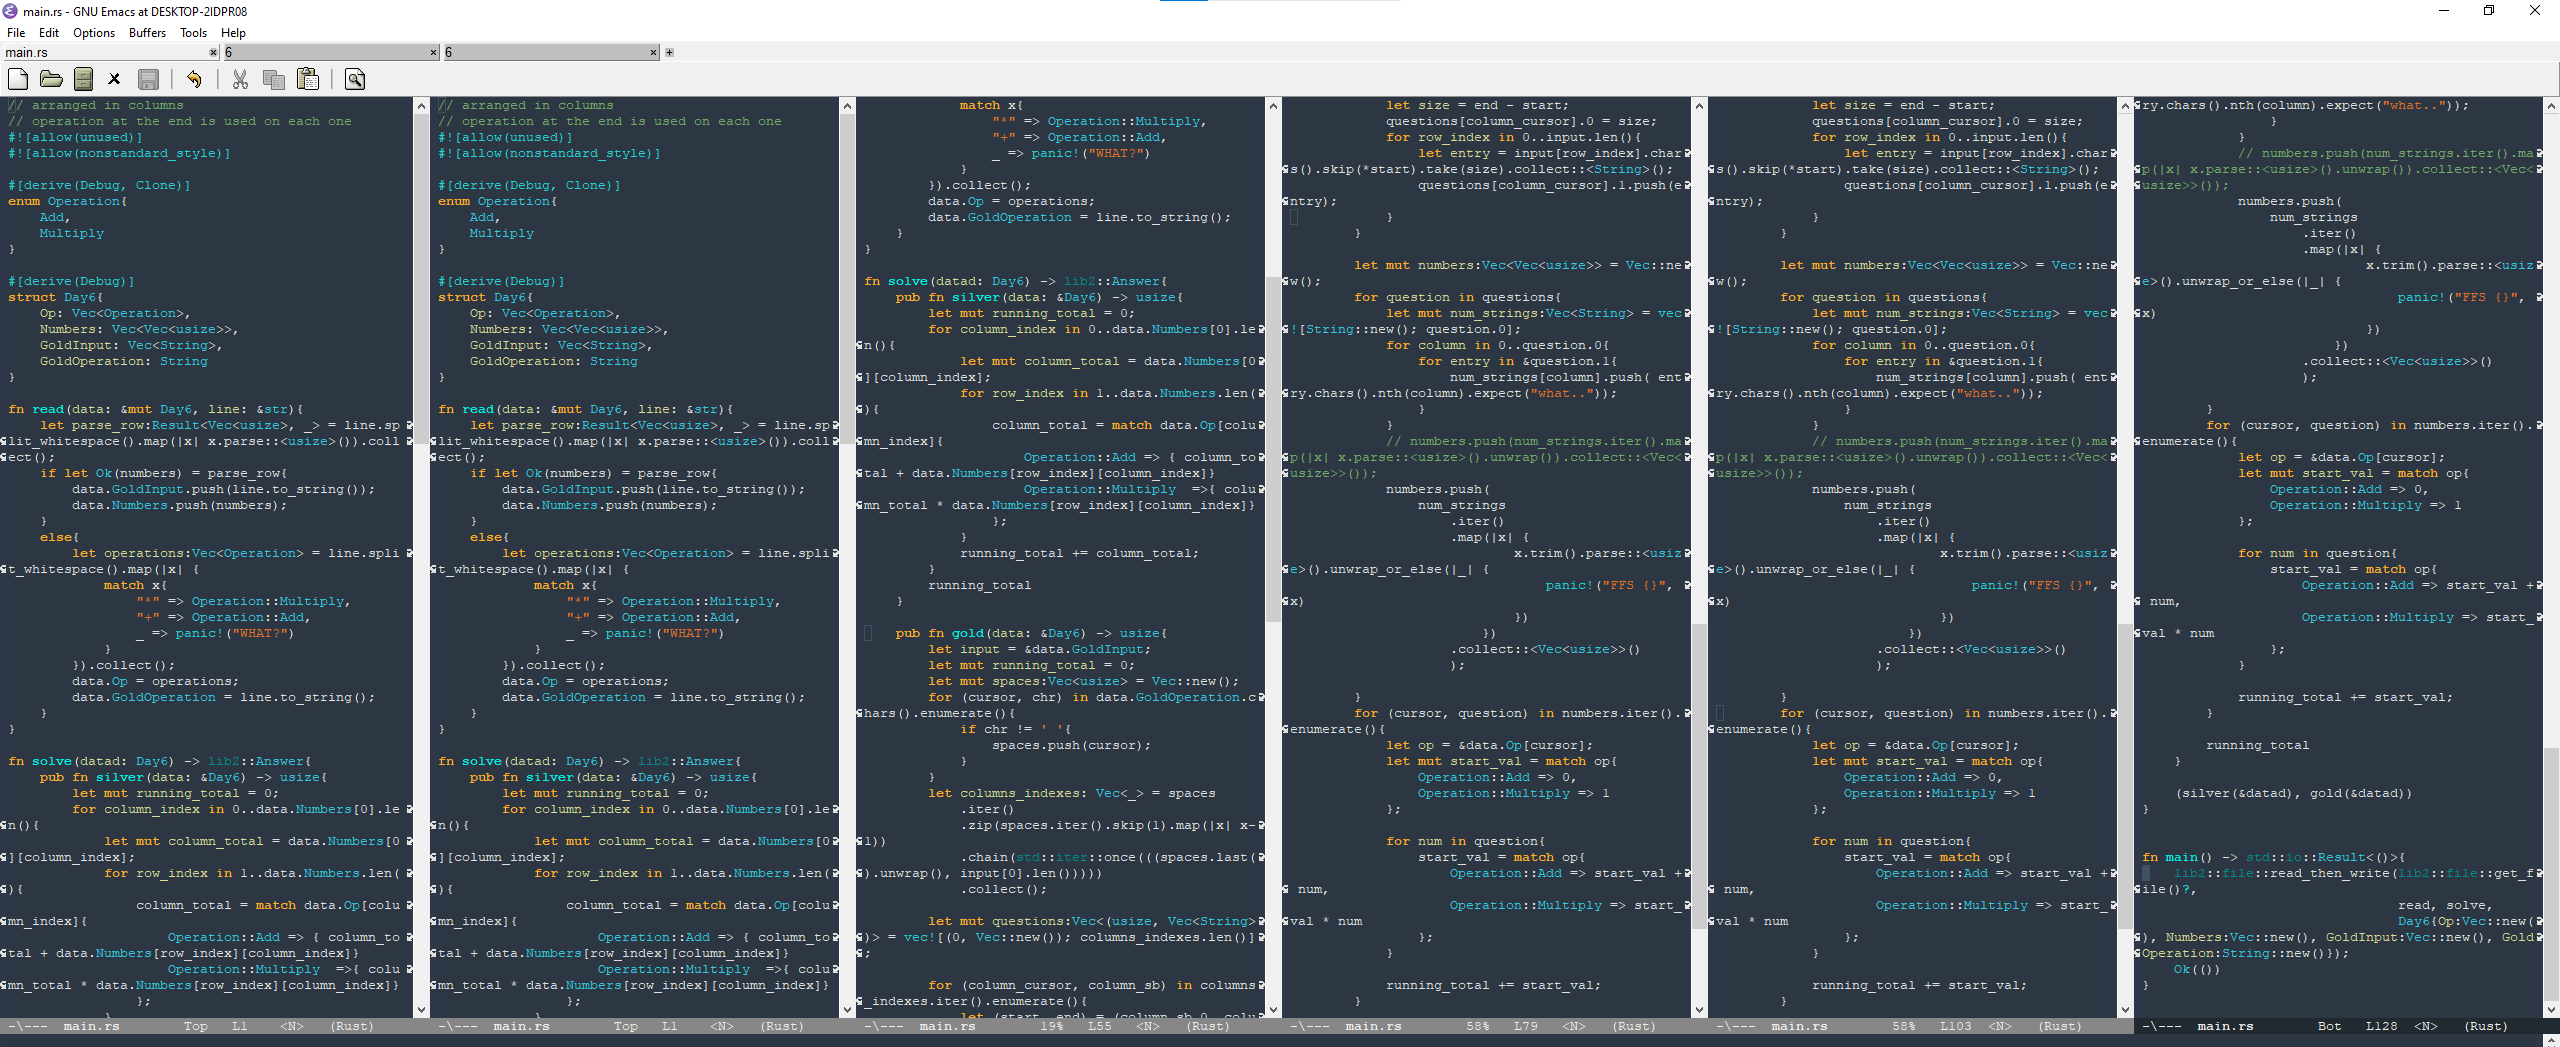Click the L128 line number in the mode line
This screenshot has height=1047, width=2560.
(x=2382, y=1026)
